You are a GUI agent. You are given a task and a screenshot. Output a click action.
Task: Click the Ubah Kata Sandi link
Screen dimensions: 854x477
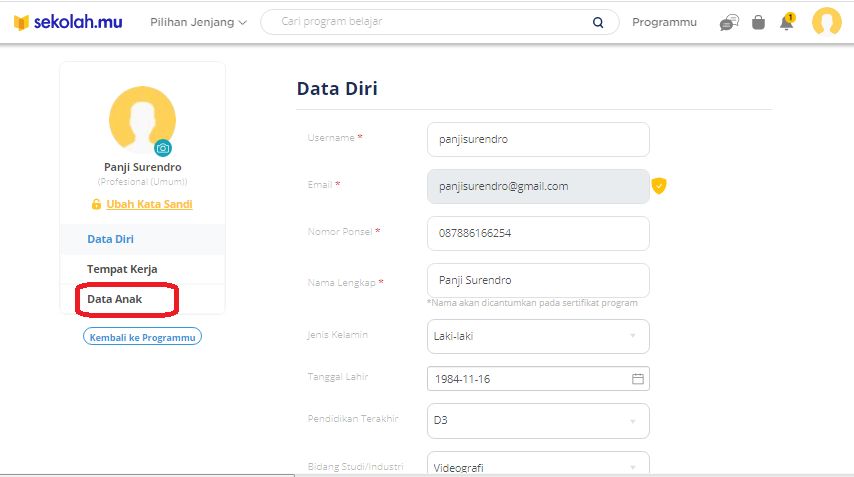tap(149, 204)
